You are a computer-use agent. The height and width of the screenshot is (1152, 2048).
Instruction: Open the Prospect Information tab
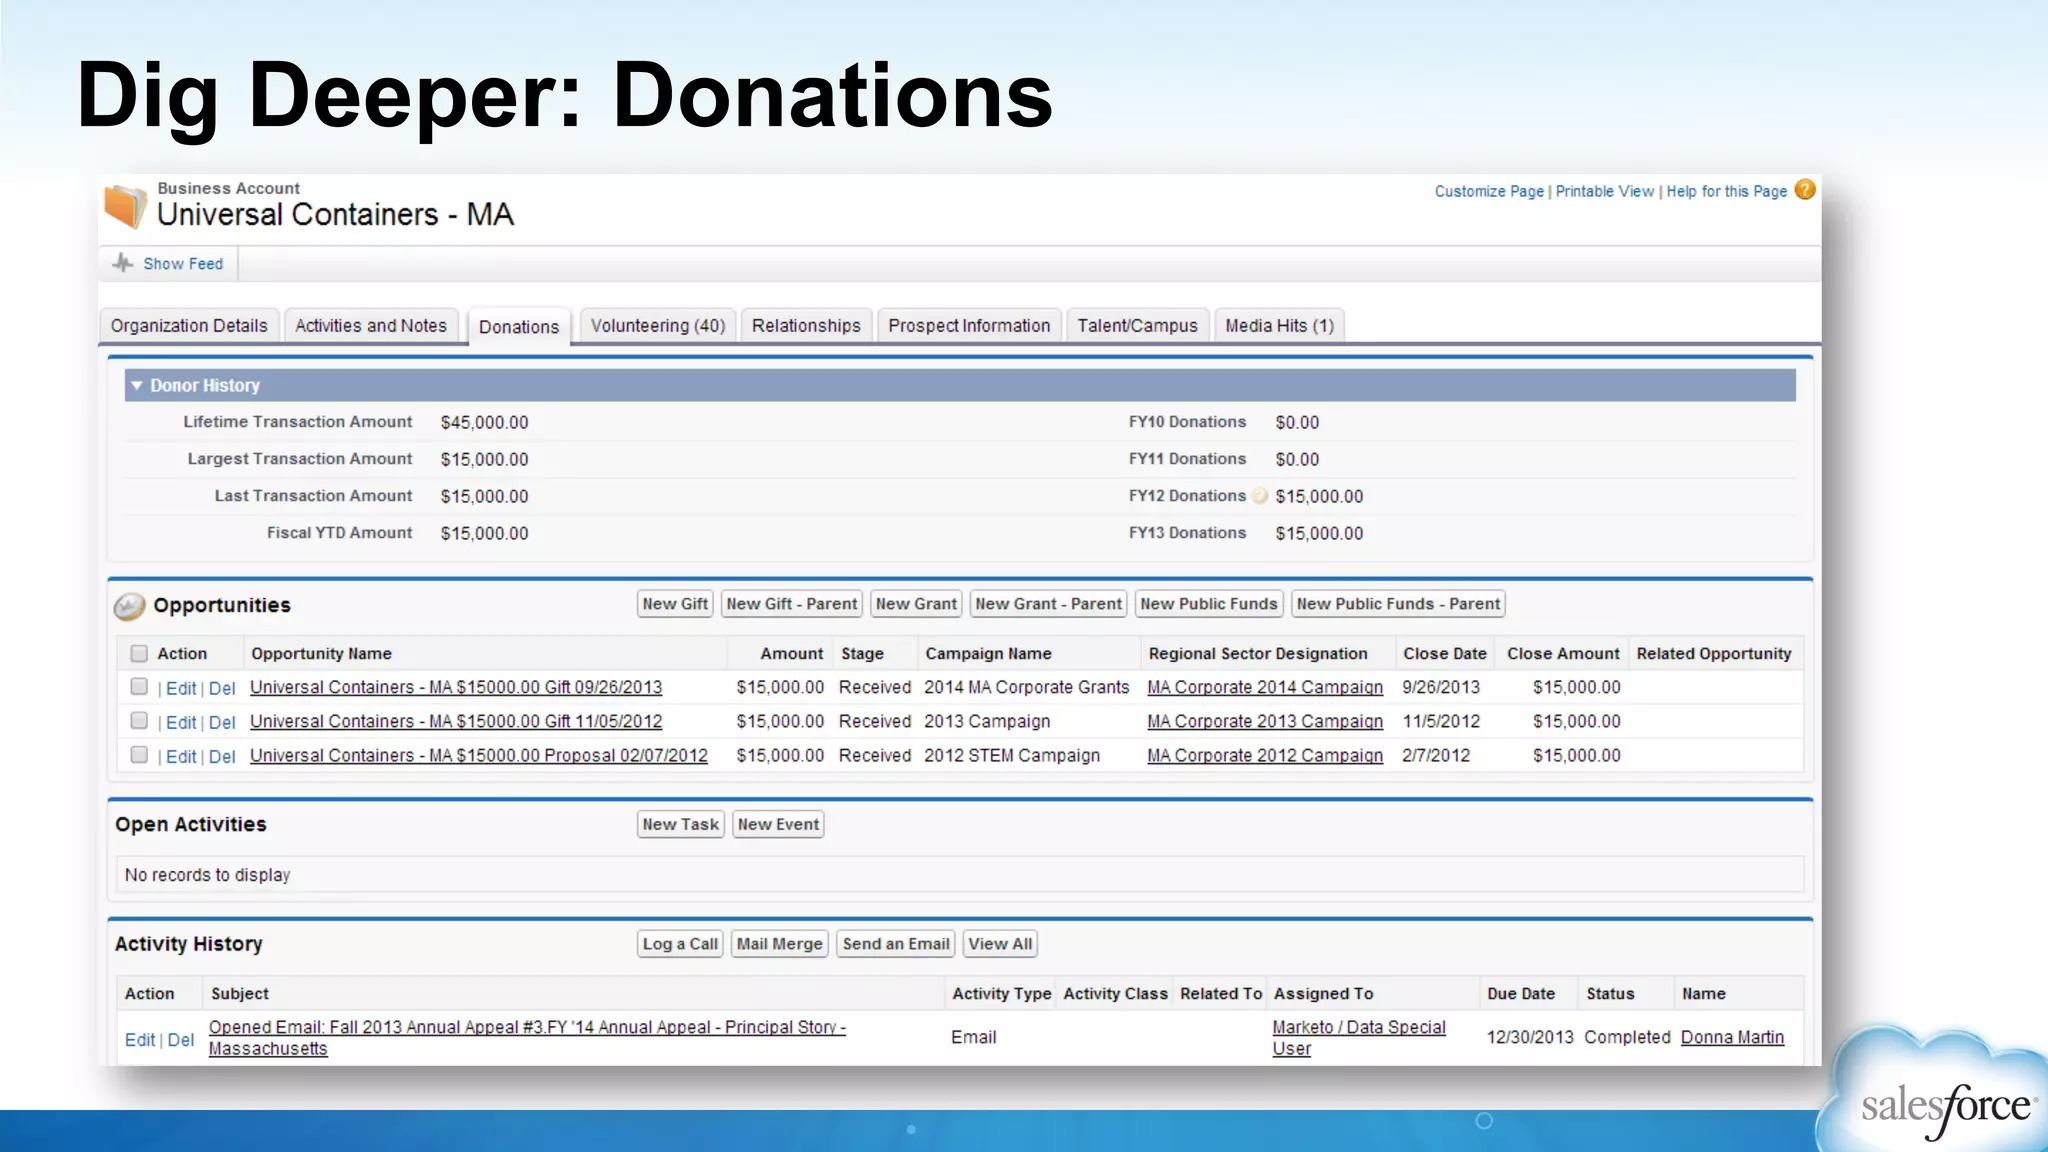tap(969, 326)
